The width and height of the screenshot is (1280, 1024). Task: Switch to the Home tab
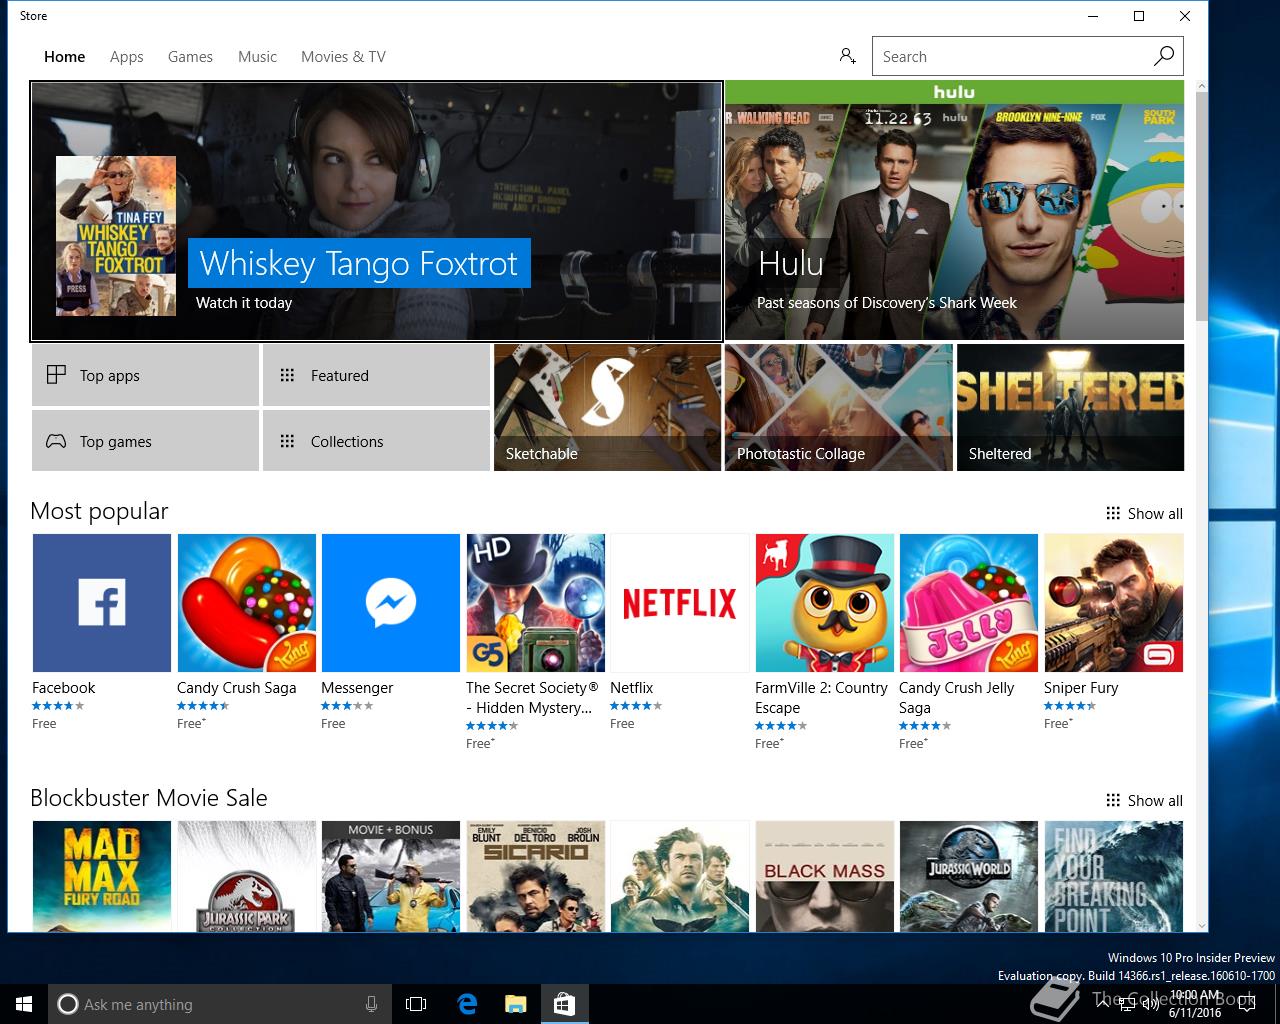pyautogui.click(x=64, y=57)
